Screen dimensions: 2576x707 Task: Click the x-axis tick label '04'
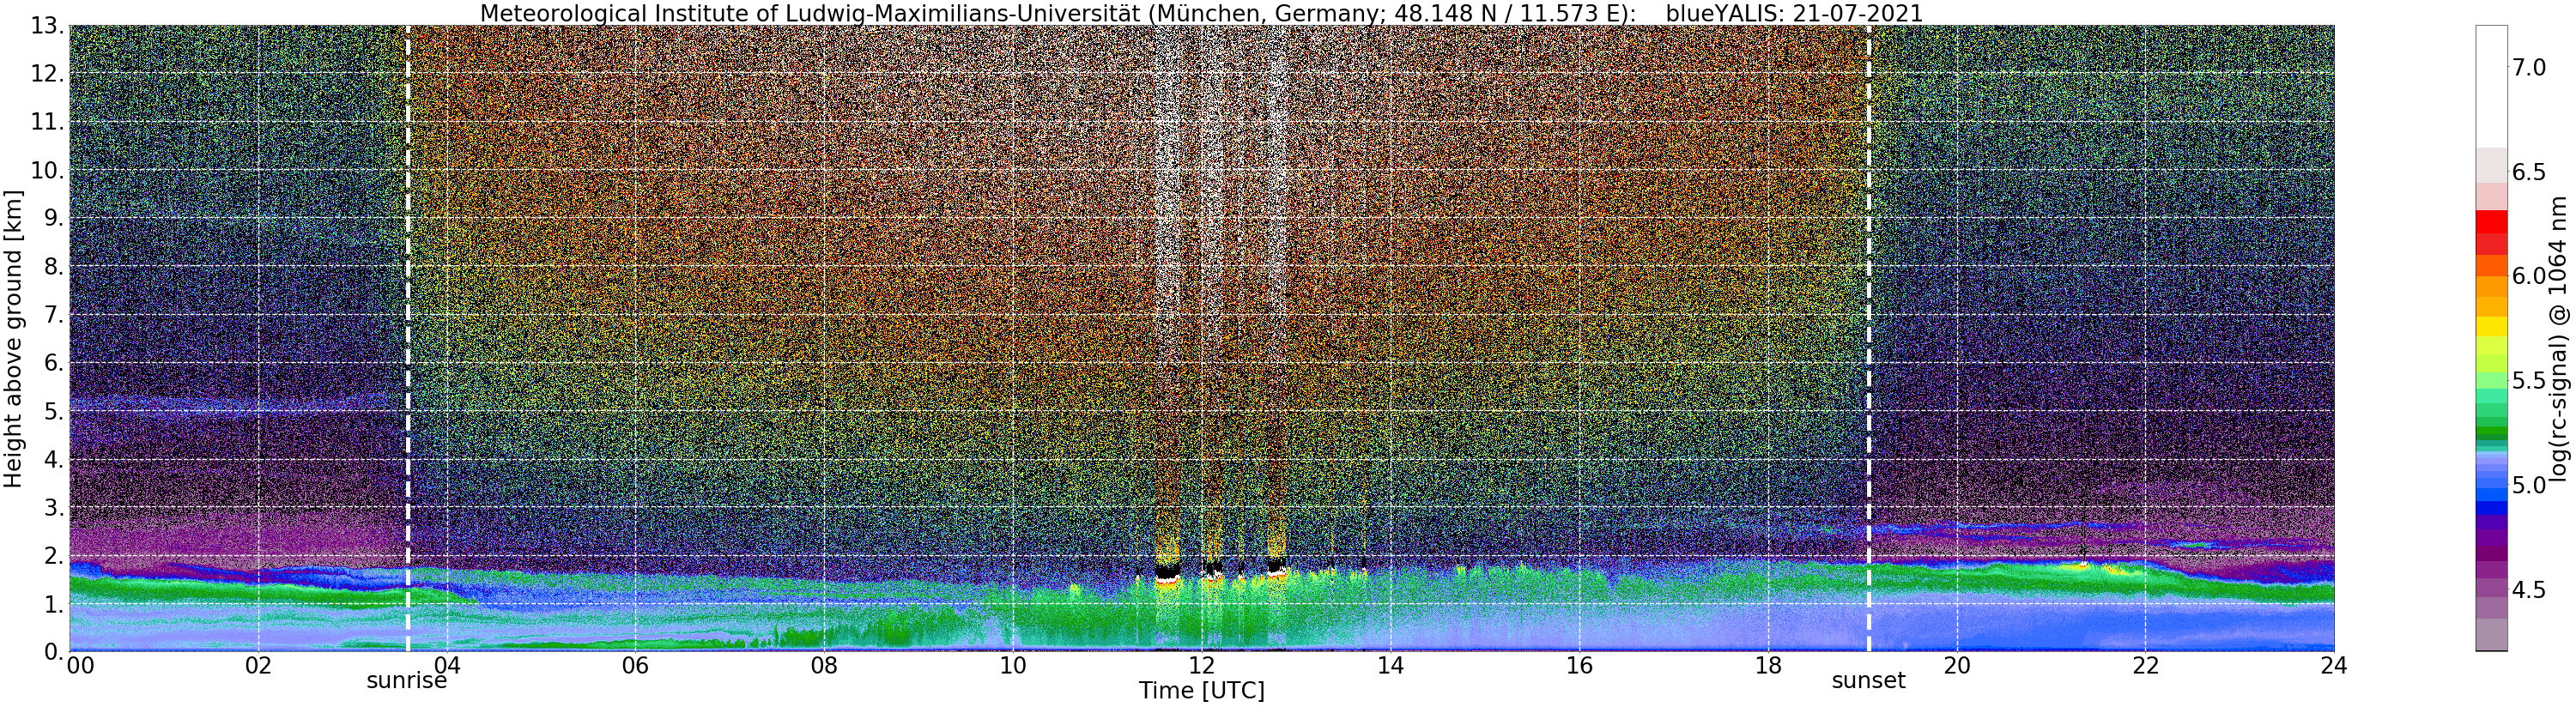447,665
